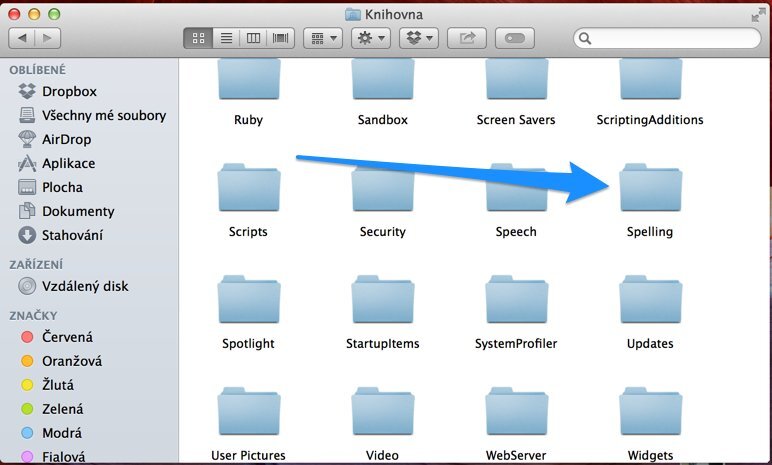This screenshot has width=772, height=465.
Task: Open Dropbox in the sidebar
Action: (68, 91)
